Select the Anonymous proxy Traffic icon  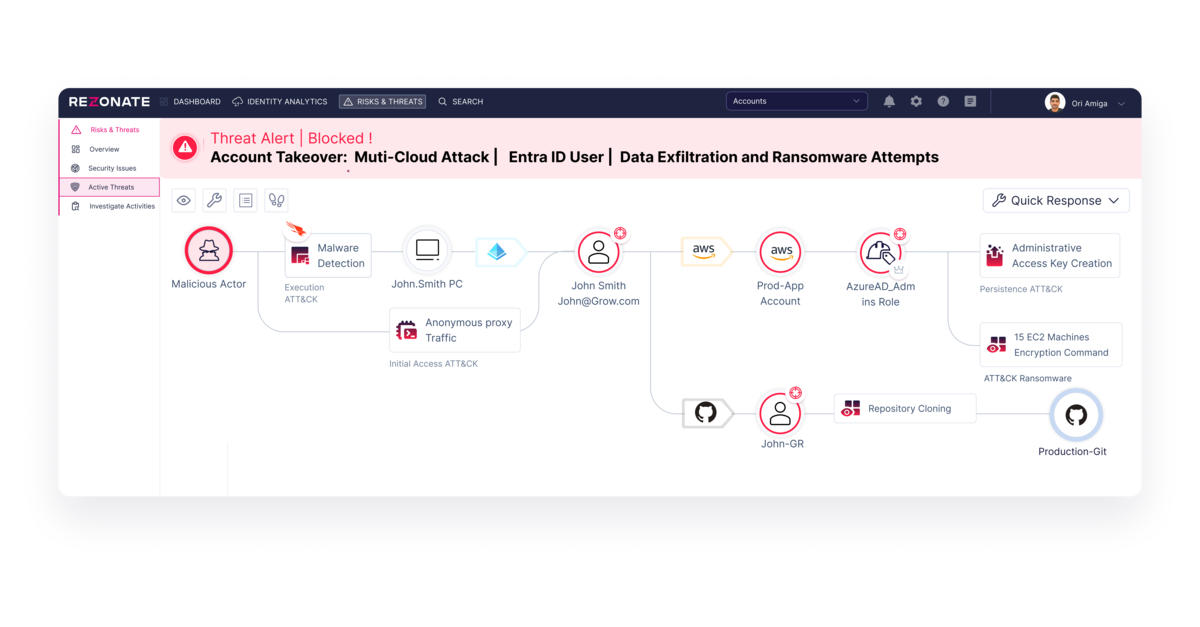(407, 330)
